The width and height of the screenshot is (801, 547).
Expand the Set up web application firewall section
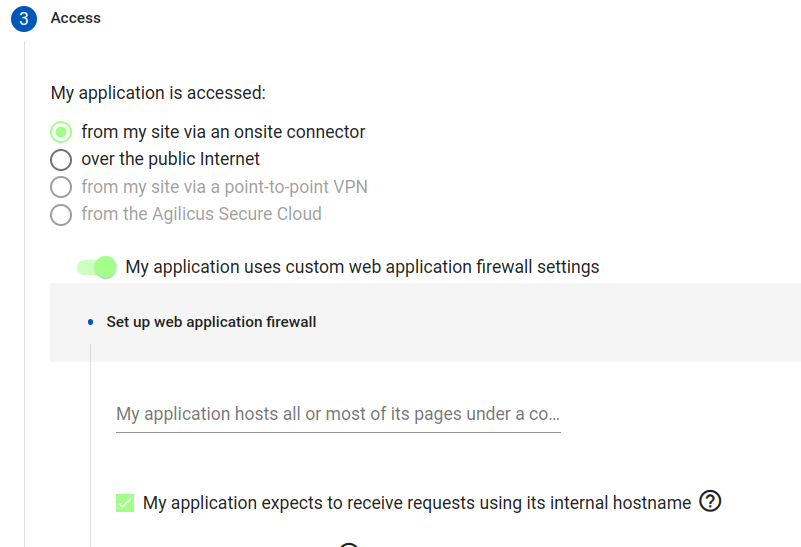pyautogui.click(x=211, y=322)
